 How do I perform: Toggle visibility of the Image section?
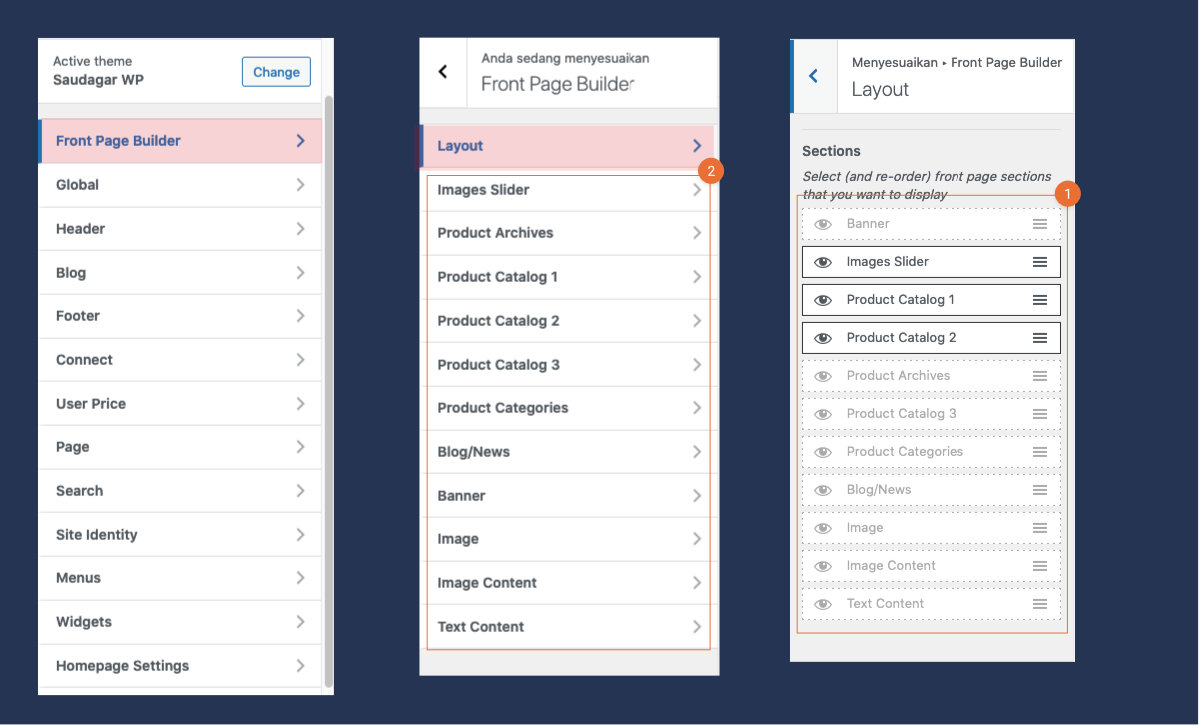tap(822, 527)
